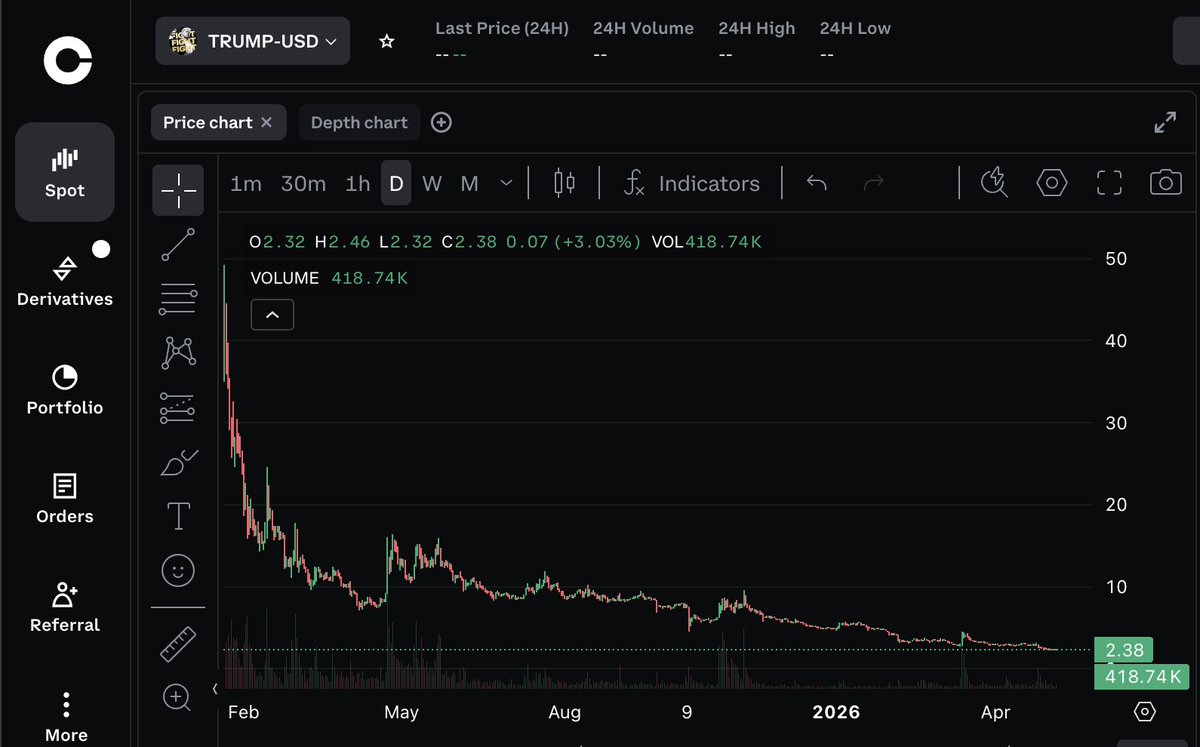Image resolution: width=1200 pixels, height=747 pixels.
Task: Open the Indicators dialog
Action: [691, 184]
